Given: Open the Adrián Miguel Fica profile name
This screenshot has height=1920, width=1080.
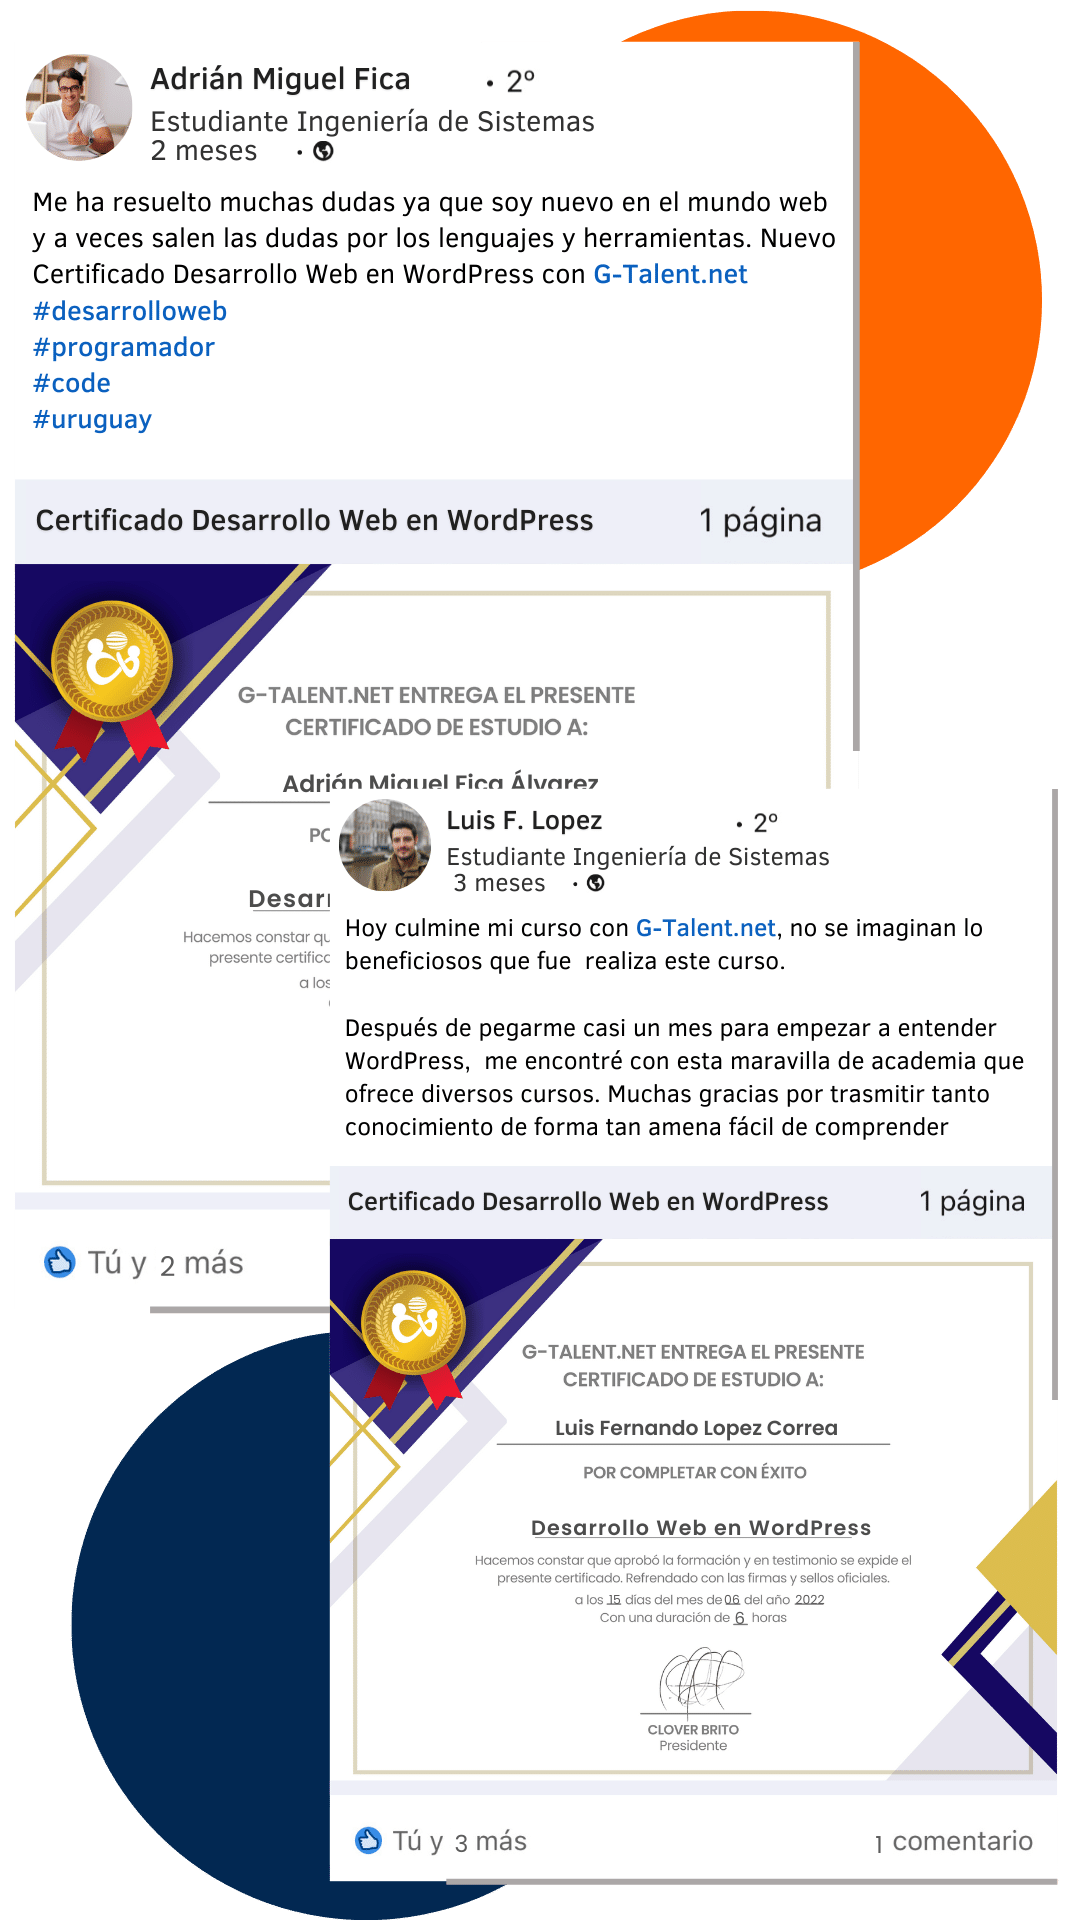Looking at the screenshot, I should [x=280, y=79].
